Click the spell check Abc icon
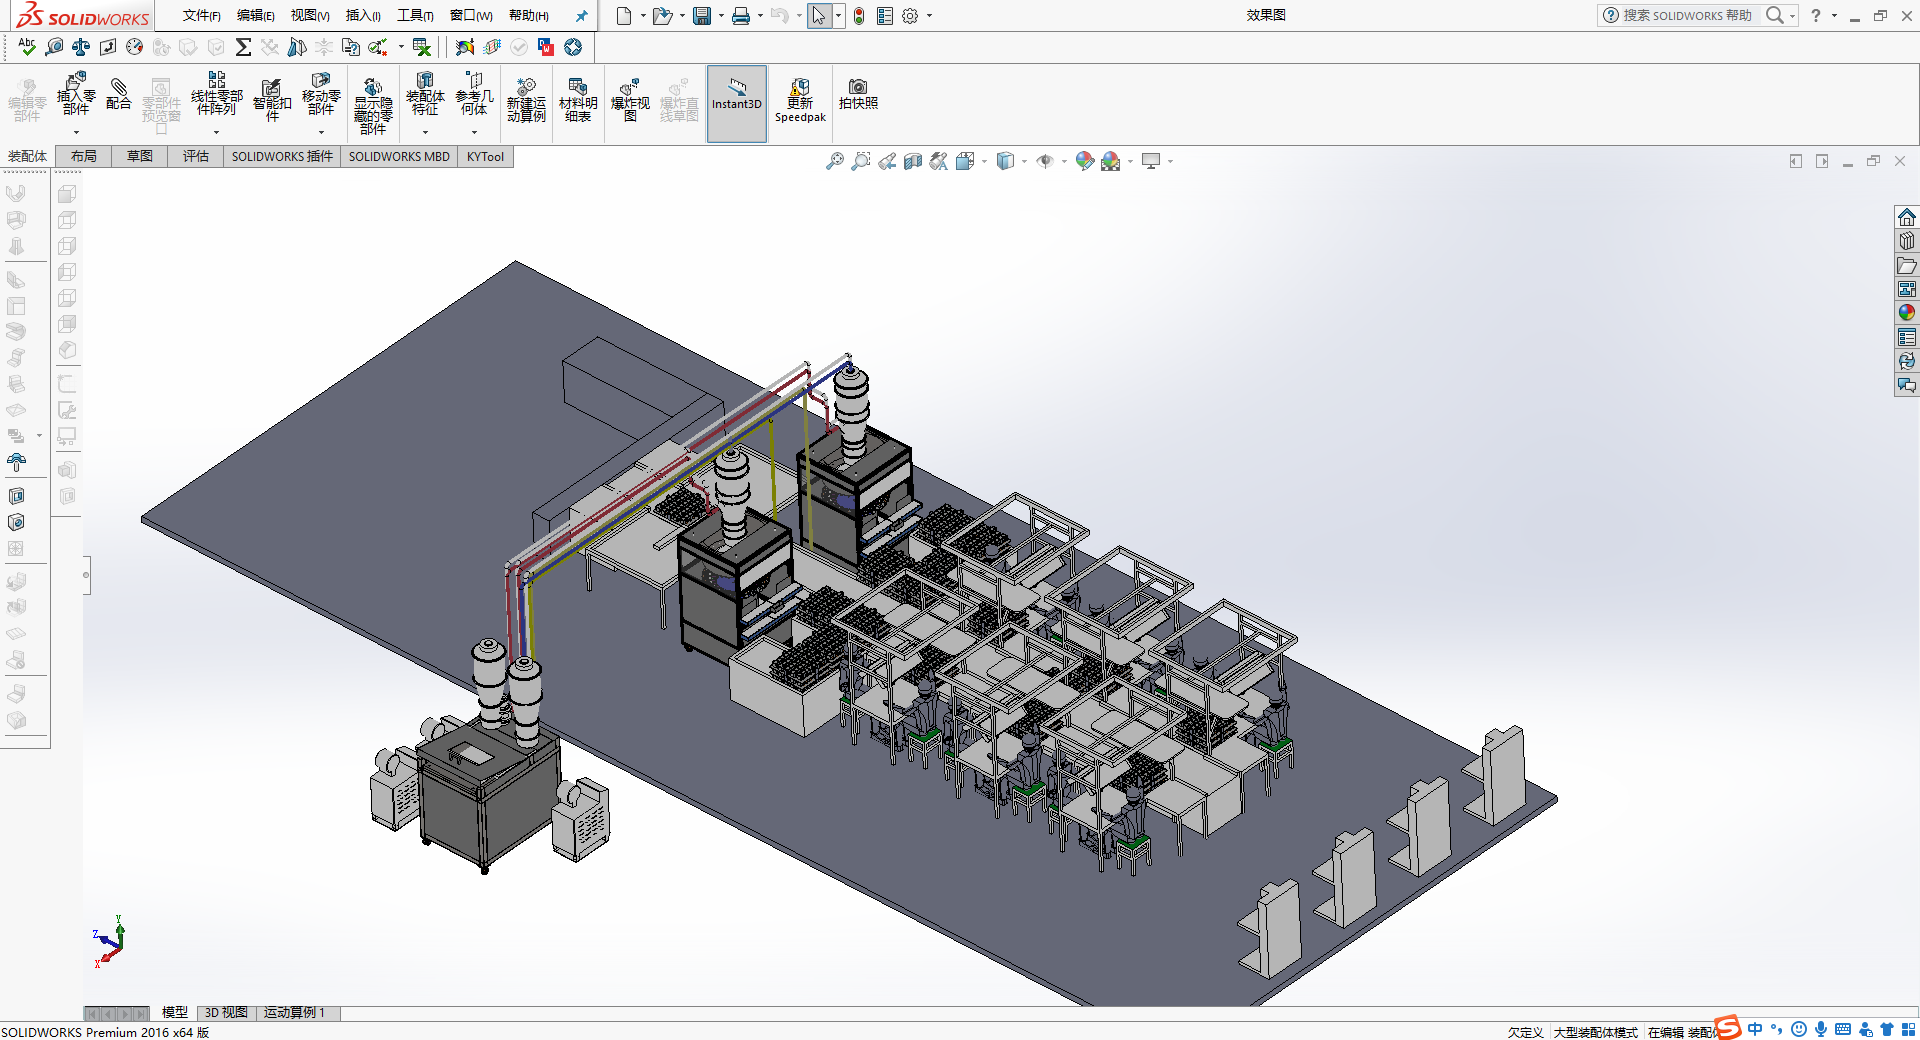Screen dimensions: 1920x1040 point(27,47)
